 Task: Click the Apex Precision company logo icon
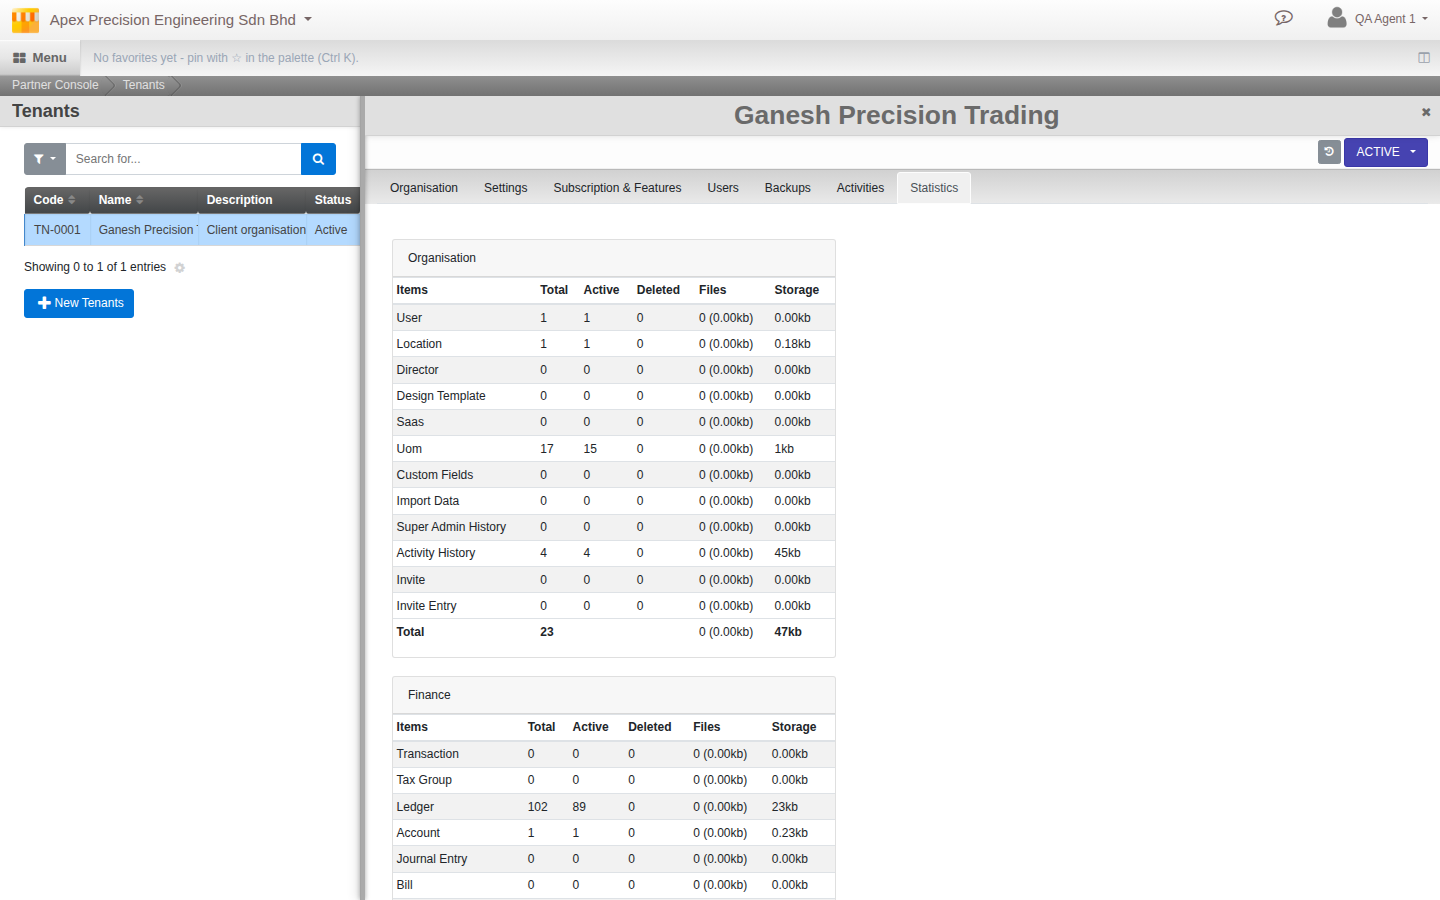[25, 20]
